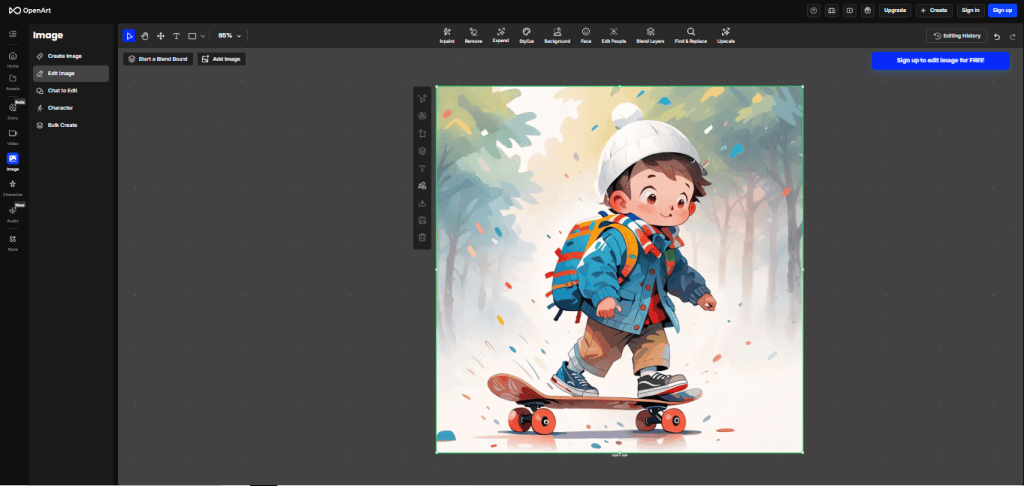
Task: Choose the Blend Layers tool
Action: click(x=650, y=35)
